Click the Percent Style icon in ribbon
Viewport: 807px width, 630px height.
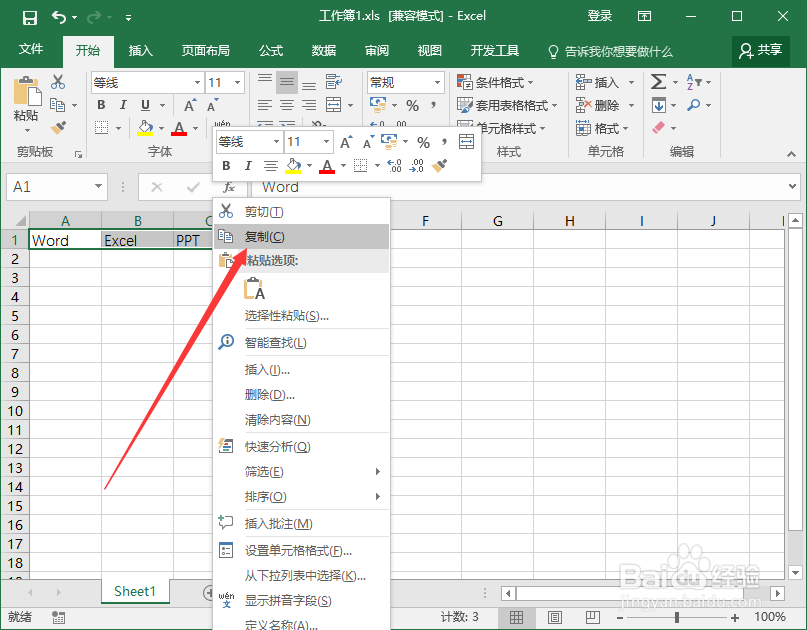coord(412,106)
